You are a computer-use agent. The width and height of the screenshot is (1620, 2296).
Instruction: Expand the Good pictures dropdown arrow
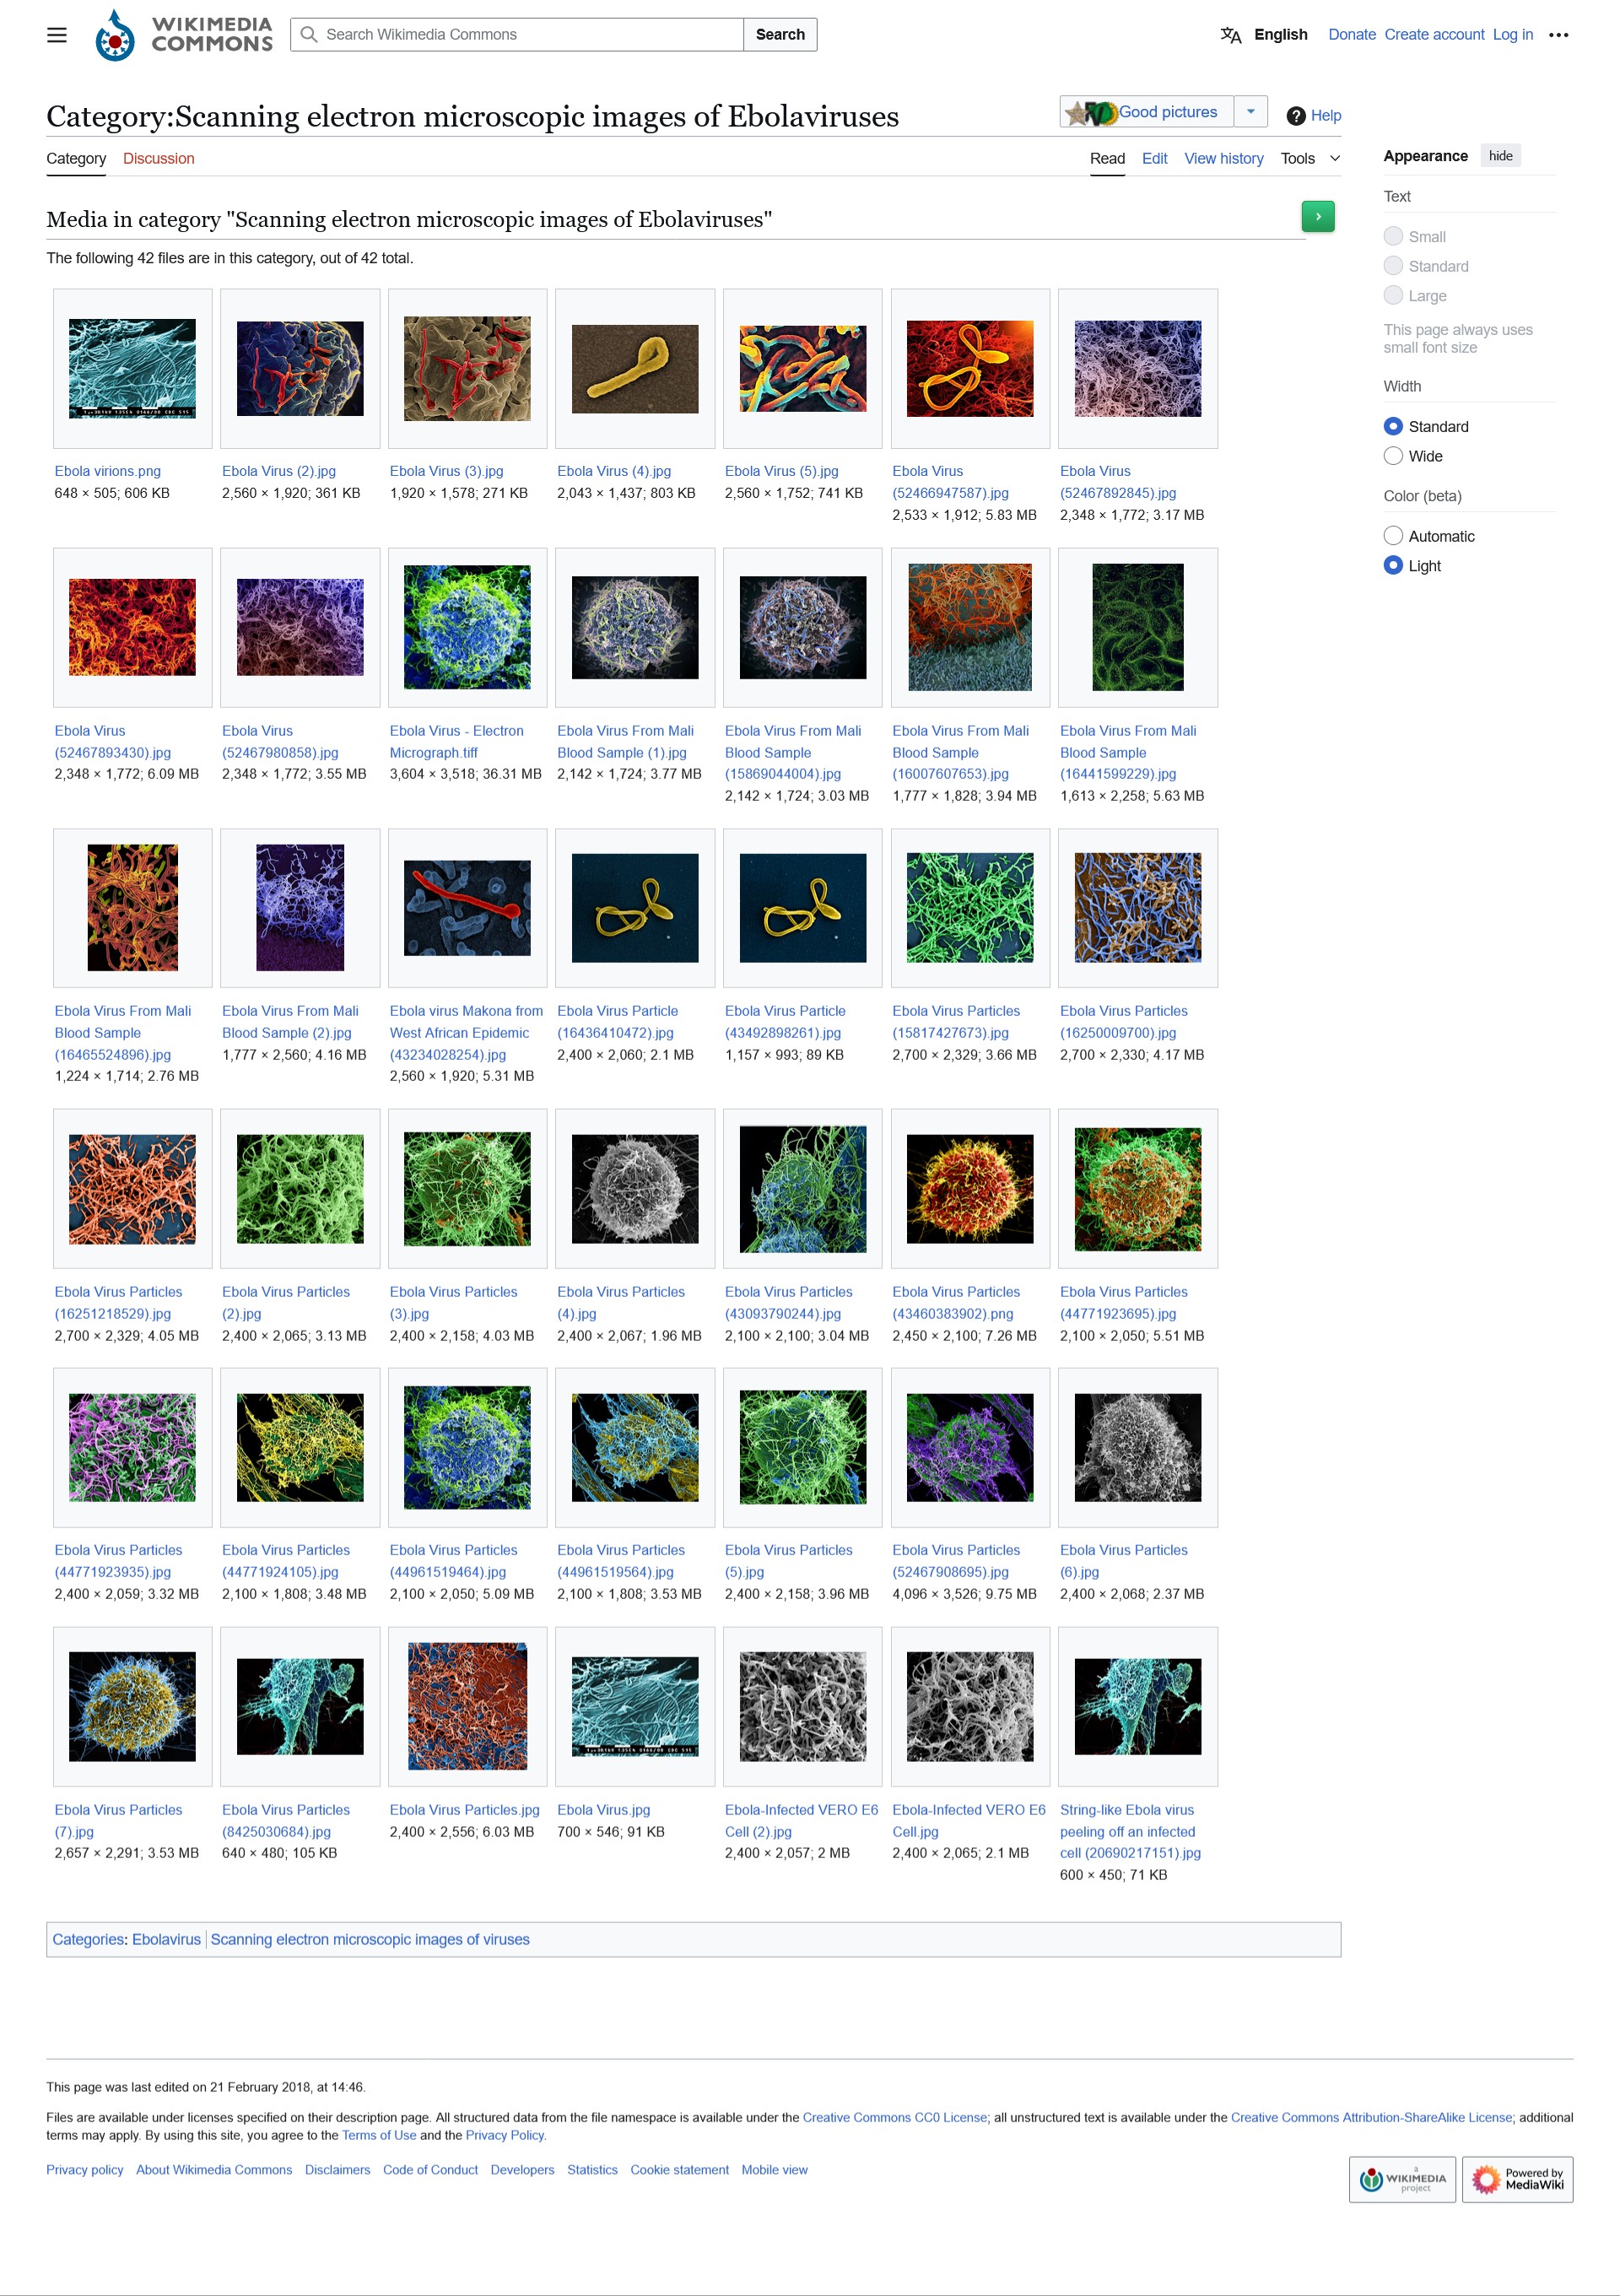pyautogui.click(x=1249, y=112)
